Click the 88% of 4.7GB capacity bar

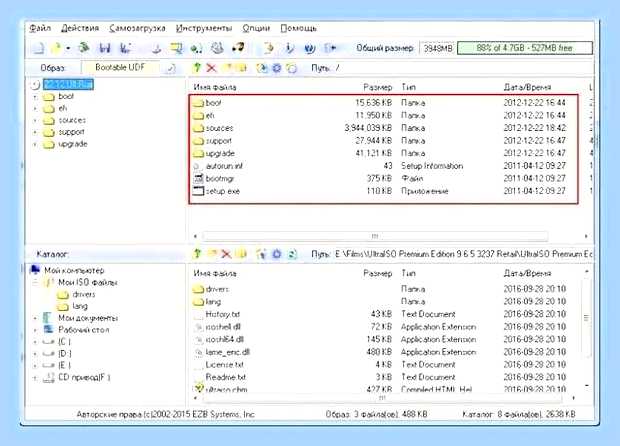[525, 48]
